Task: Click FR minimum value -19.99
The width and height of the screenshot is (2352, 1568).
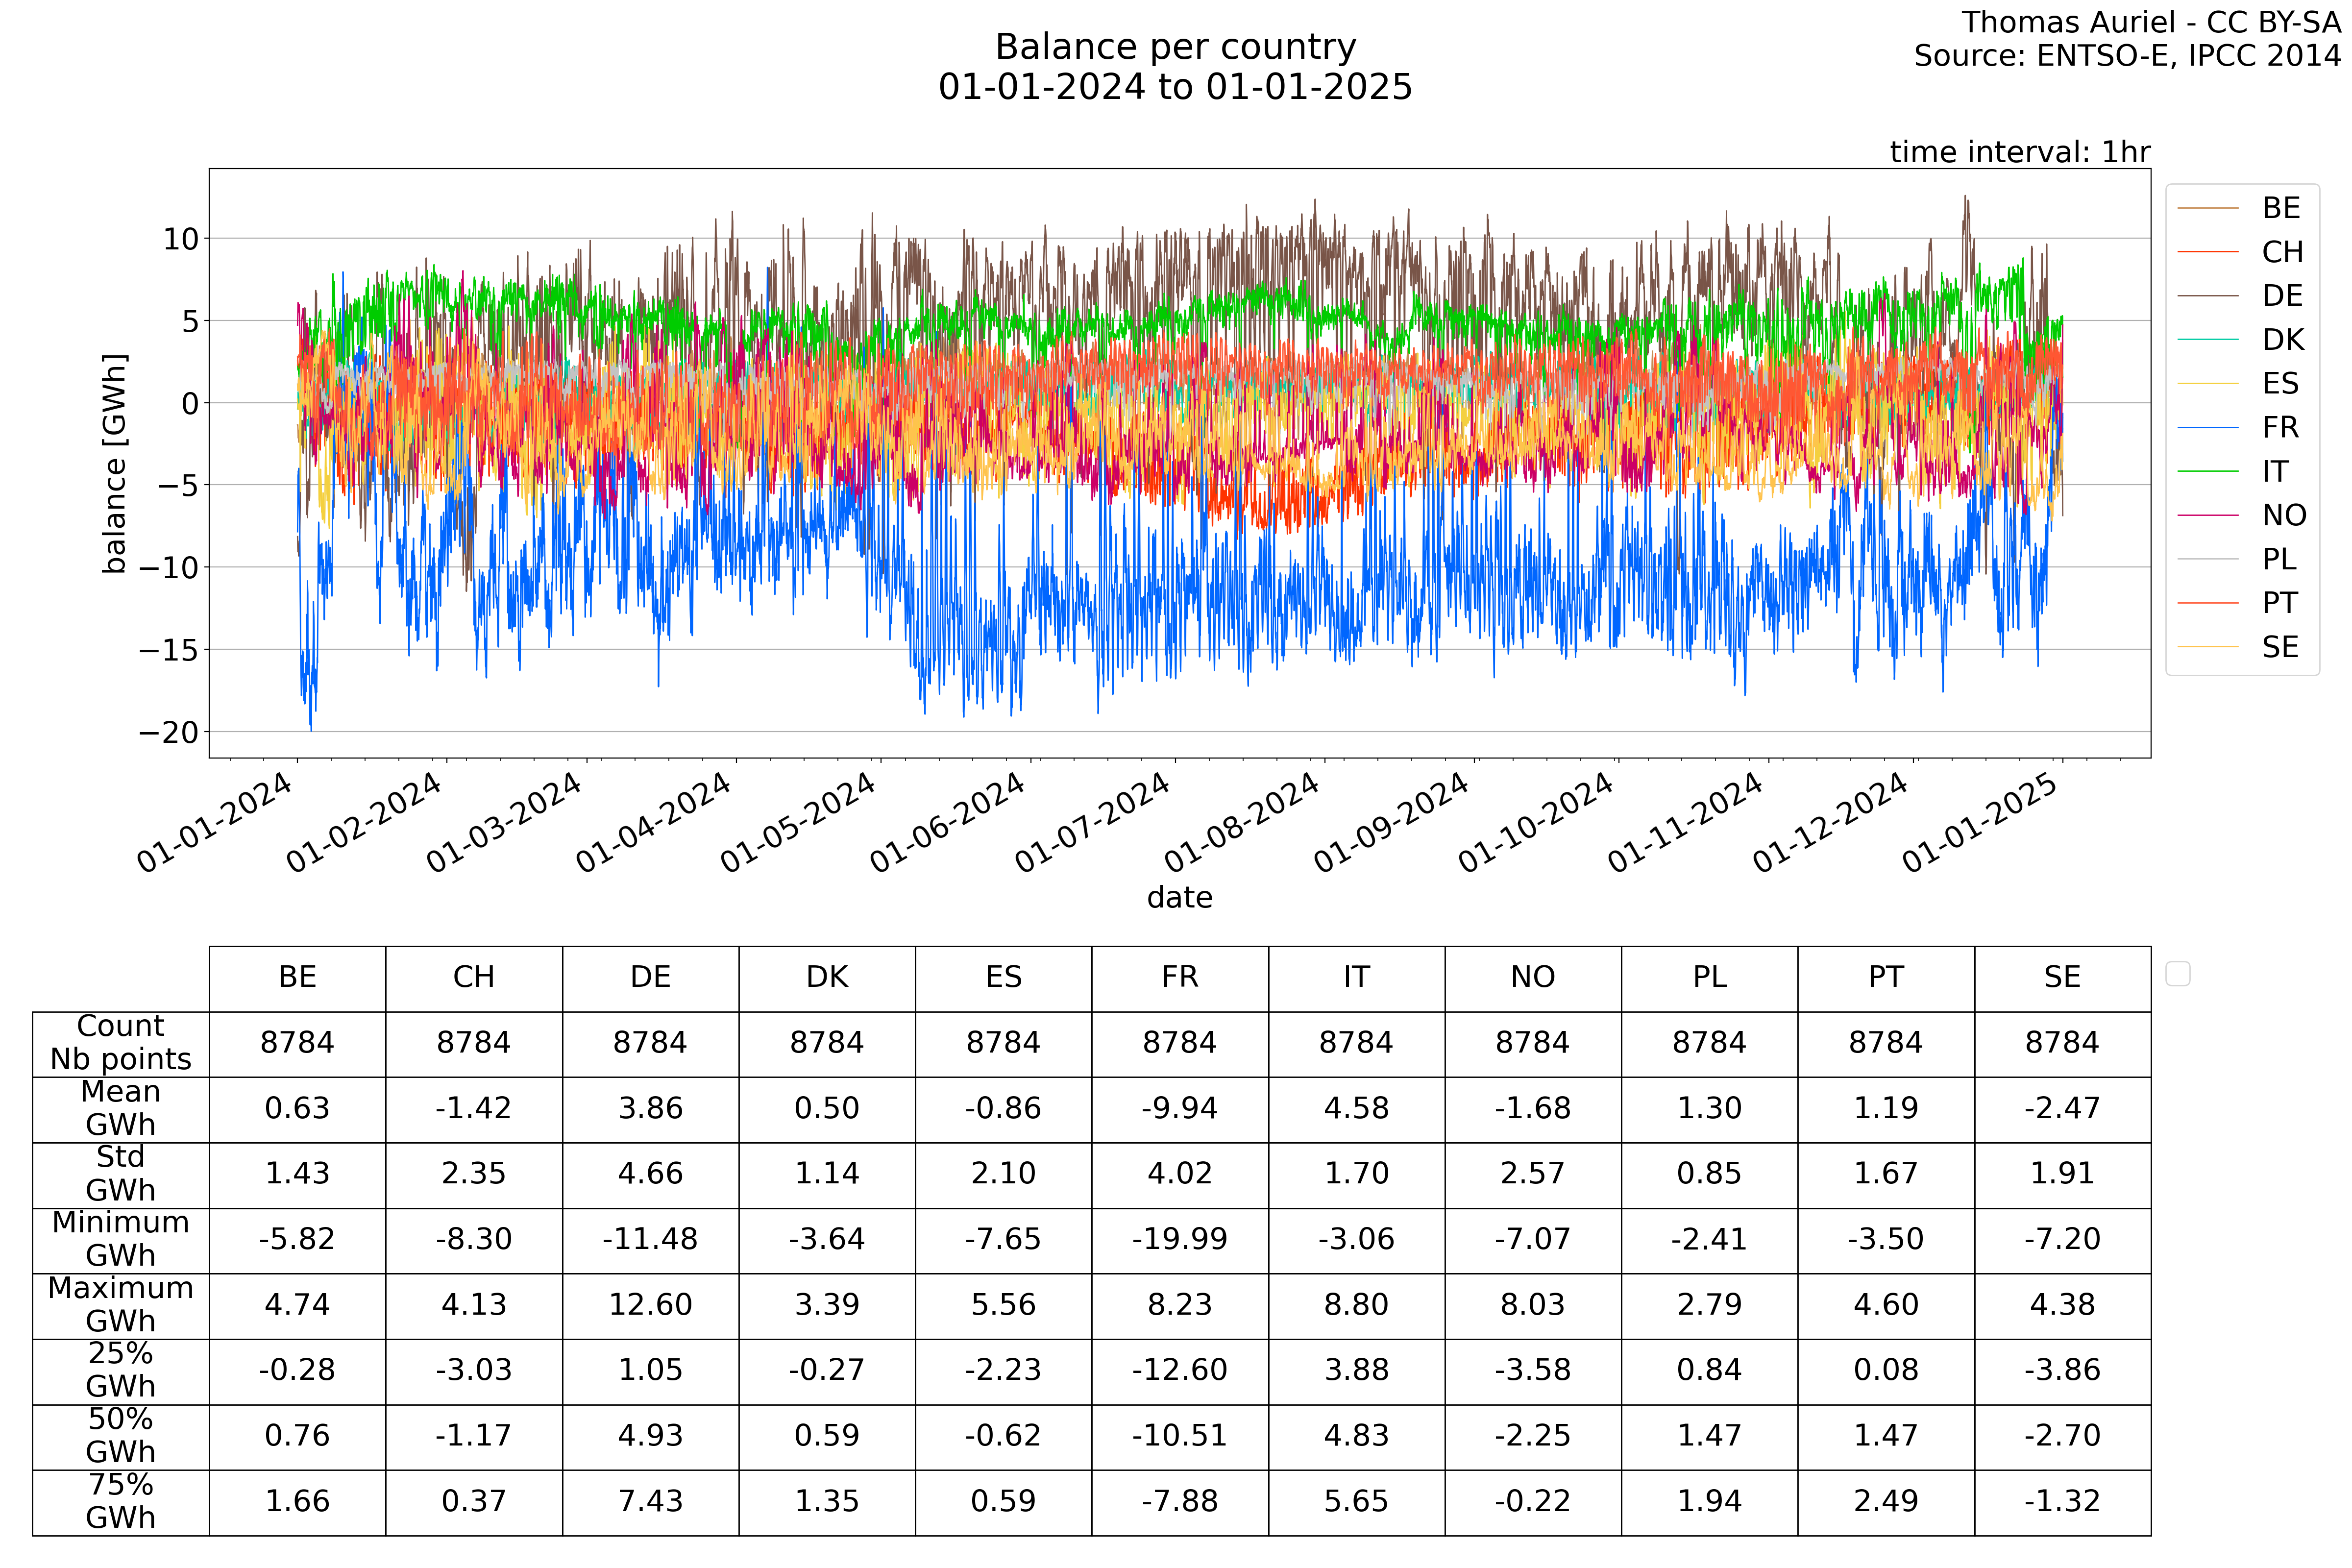Action: coord(1180,1239)
